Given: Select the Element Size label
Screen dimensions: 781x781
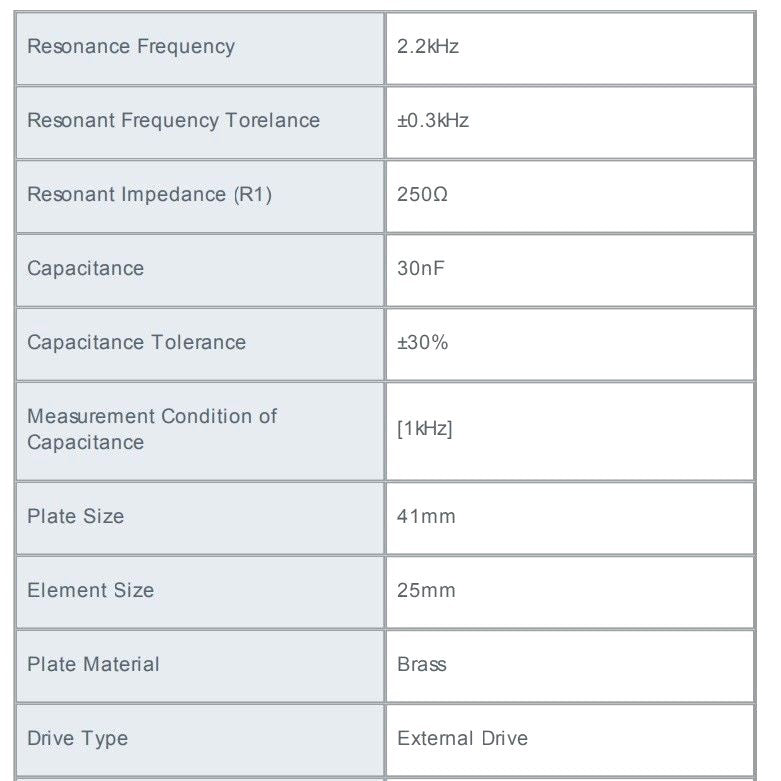Looking at the screenshot, I should (91, 590).
